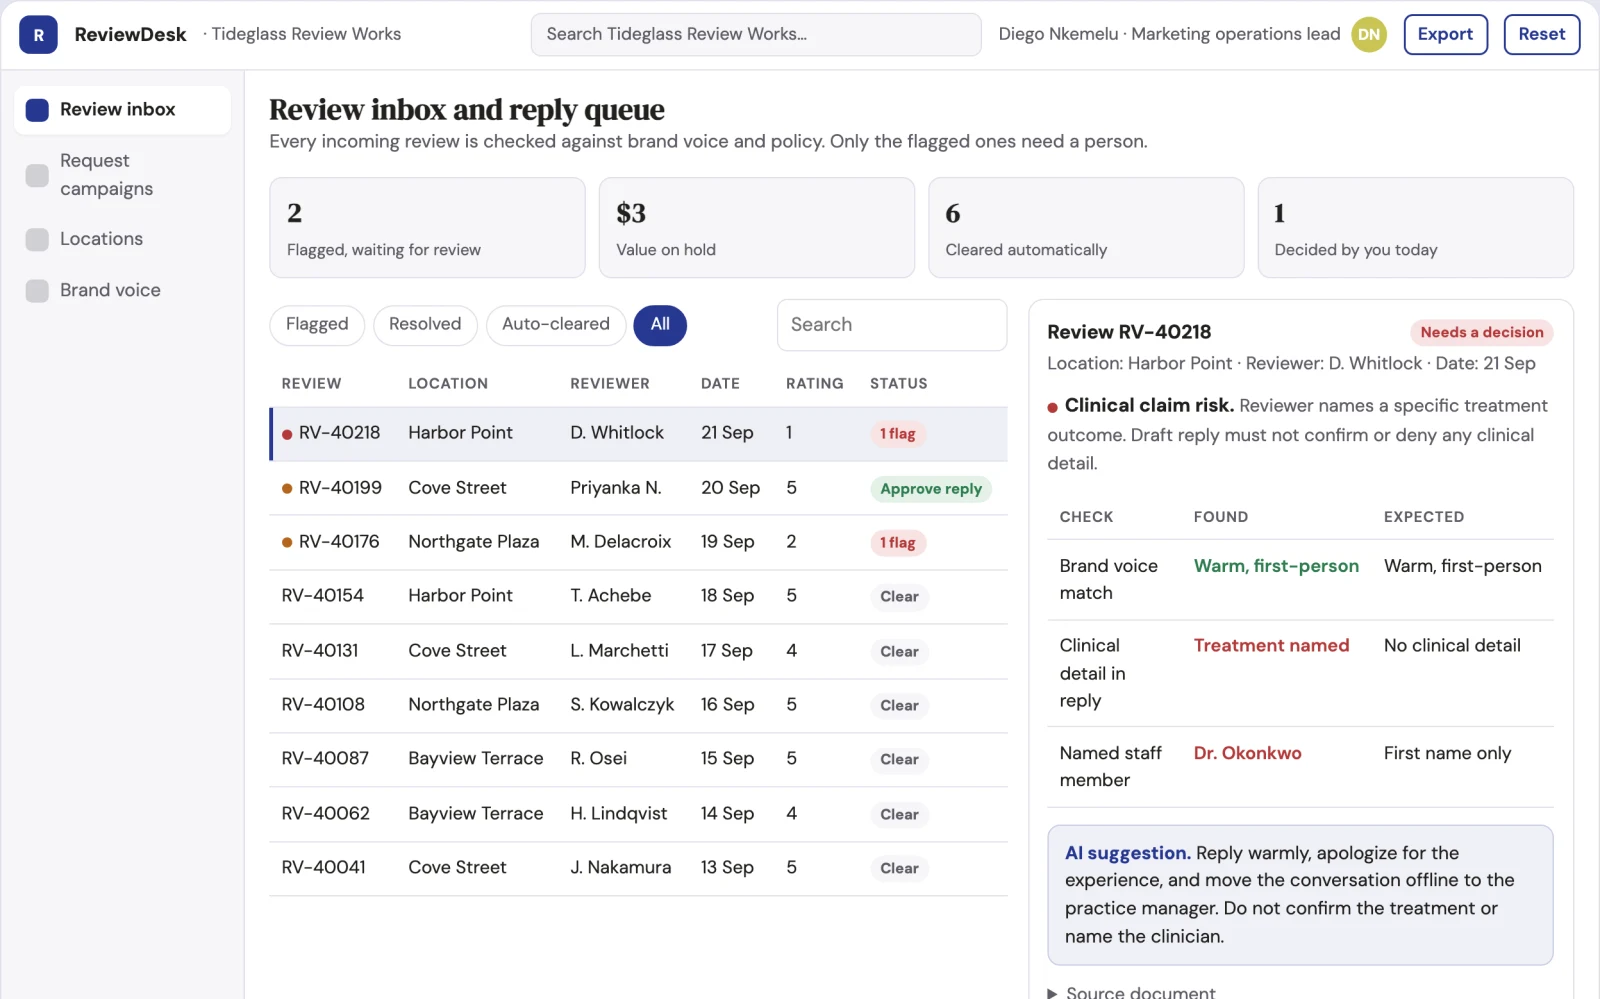Click the Reset button
Viewport: 1600px width, 999px height.
pos(1541,35)
